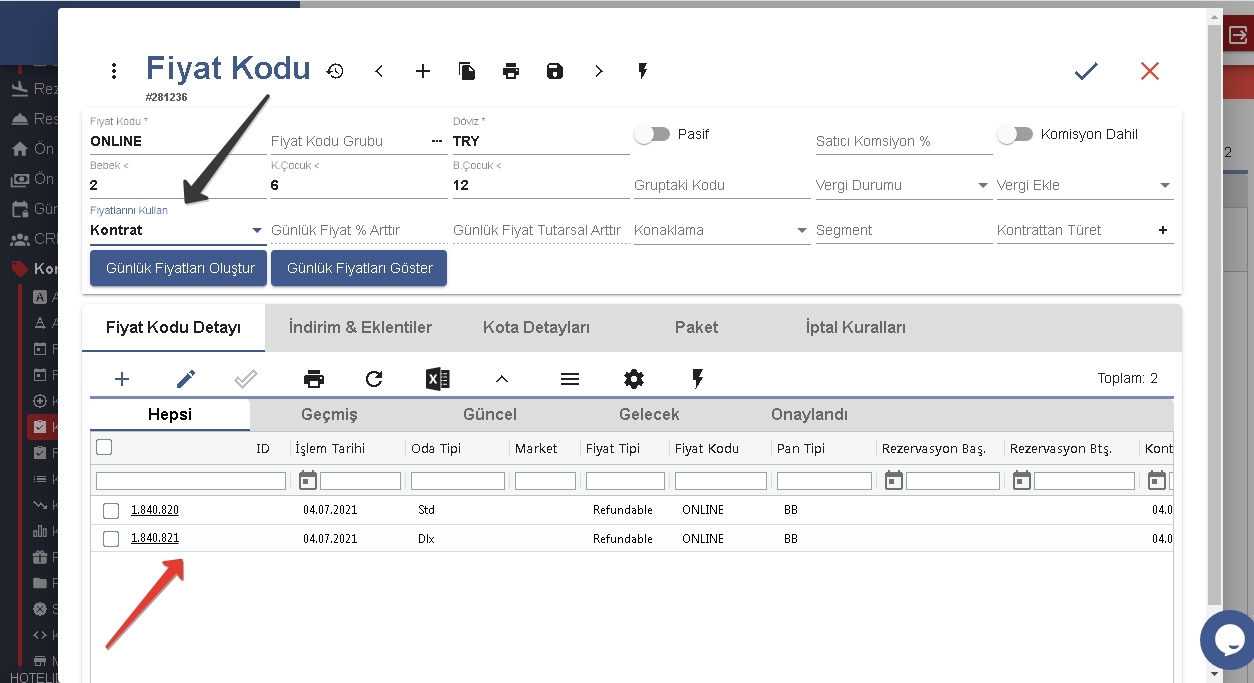Enable the Komisyon Dahil switch
Viewport: 1254px width, 683px height.
pyautogui.click(x=1014, y=134)
